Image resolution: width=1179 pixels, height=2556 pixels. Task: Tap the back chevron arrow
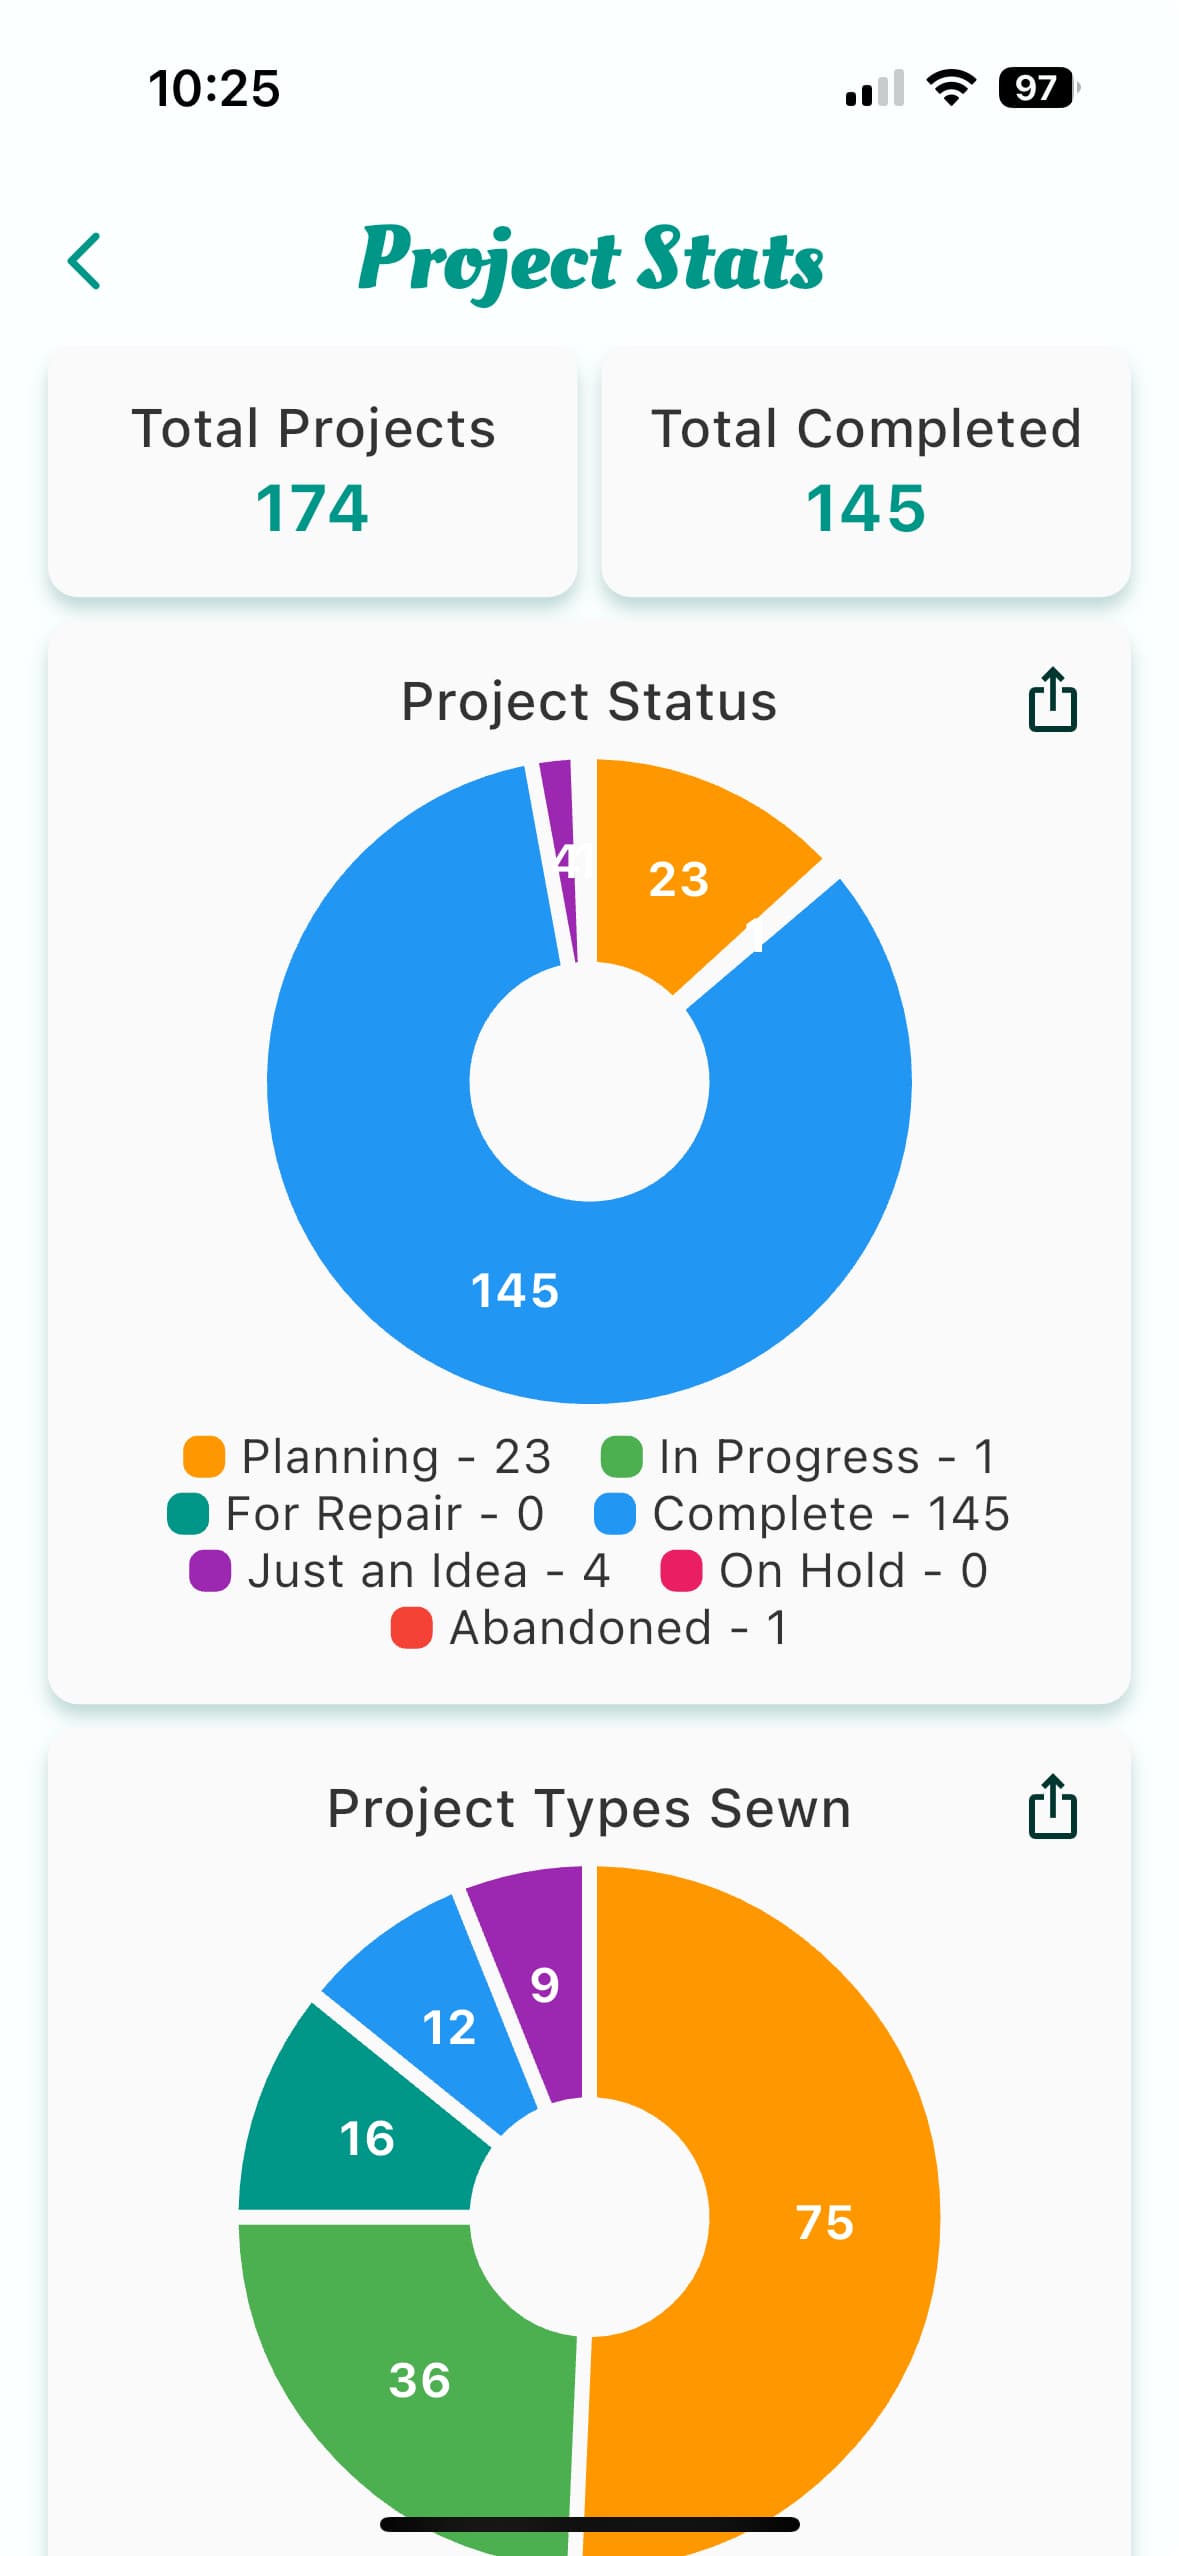pos(84,262)
